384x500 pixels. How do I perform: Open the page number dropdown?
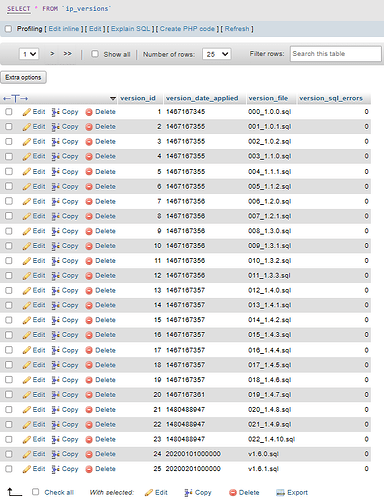pyautogui.click(x=29, y=54)
